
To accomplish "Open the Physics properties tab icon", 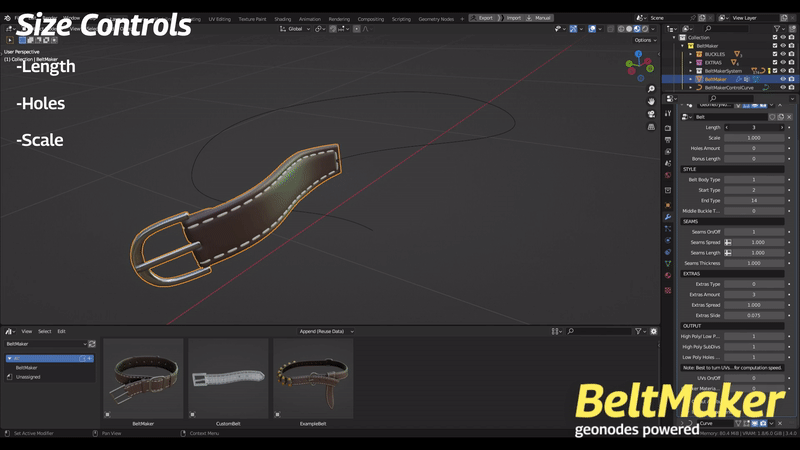I will (x=668, y=240).
